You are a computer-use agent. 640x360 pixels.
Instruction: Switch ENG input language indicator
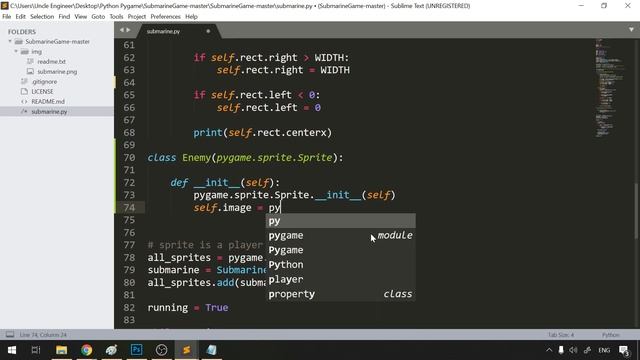click(604, 350)
